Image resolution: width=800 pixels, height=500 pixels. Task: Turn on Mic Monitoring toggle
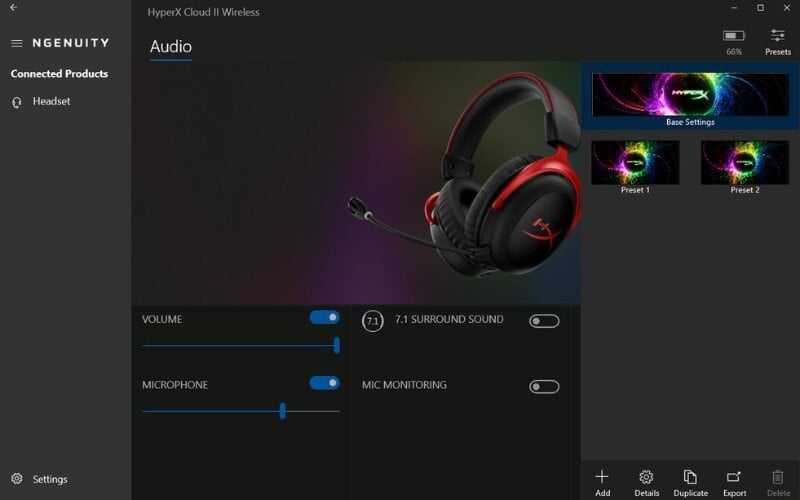(x=544, y=386)
